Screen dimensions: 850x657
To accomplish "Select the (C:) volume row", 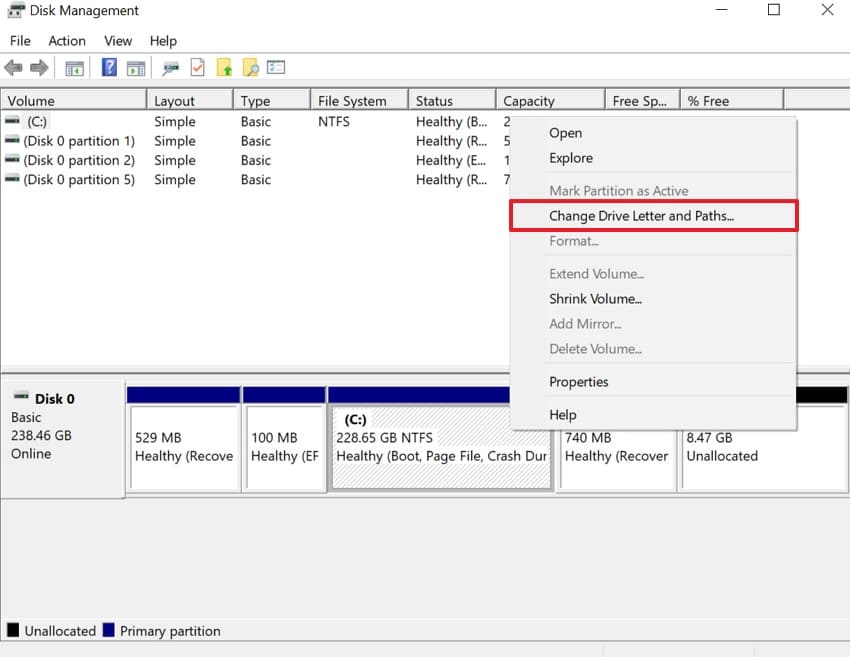I will [x=255, y=121].
